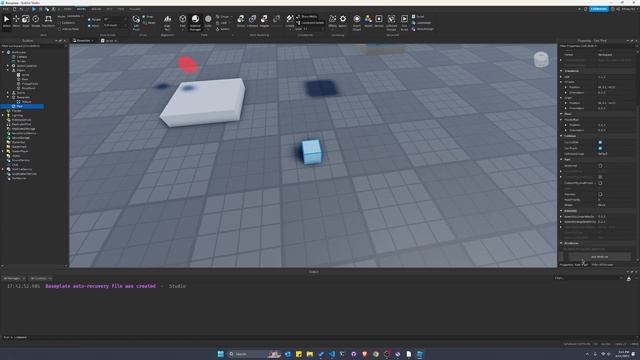The height and width of the screenshot is (360, 640).
Task: Toggle the CanCollide property checkbox
Action: (600, 142)
